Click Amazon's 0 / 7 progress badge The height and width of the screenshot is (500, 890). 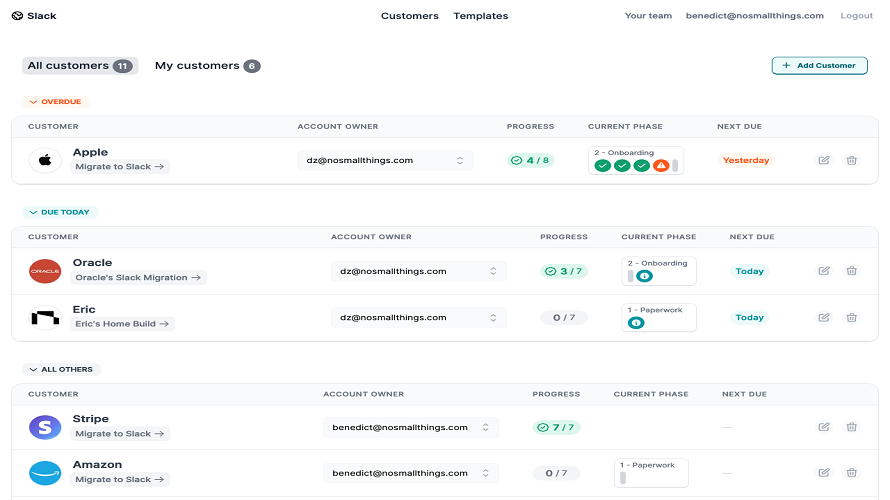pyautogui.click(x=556, y=473)
